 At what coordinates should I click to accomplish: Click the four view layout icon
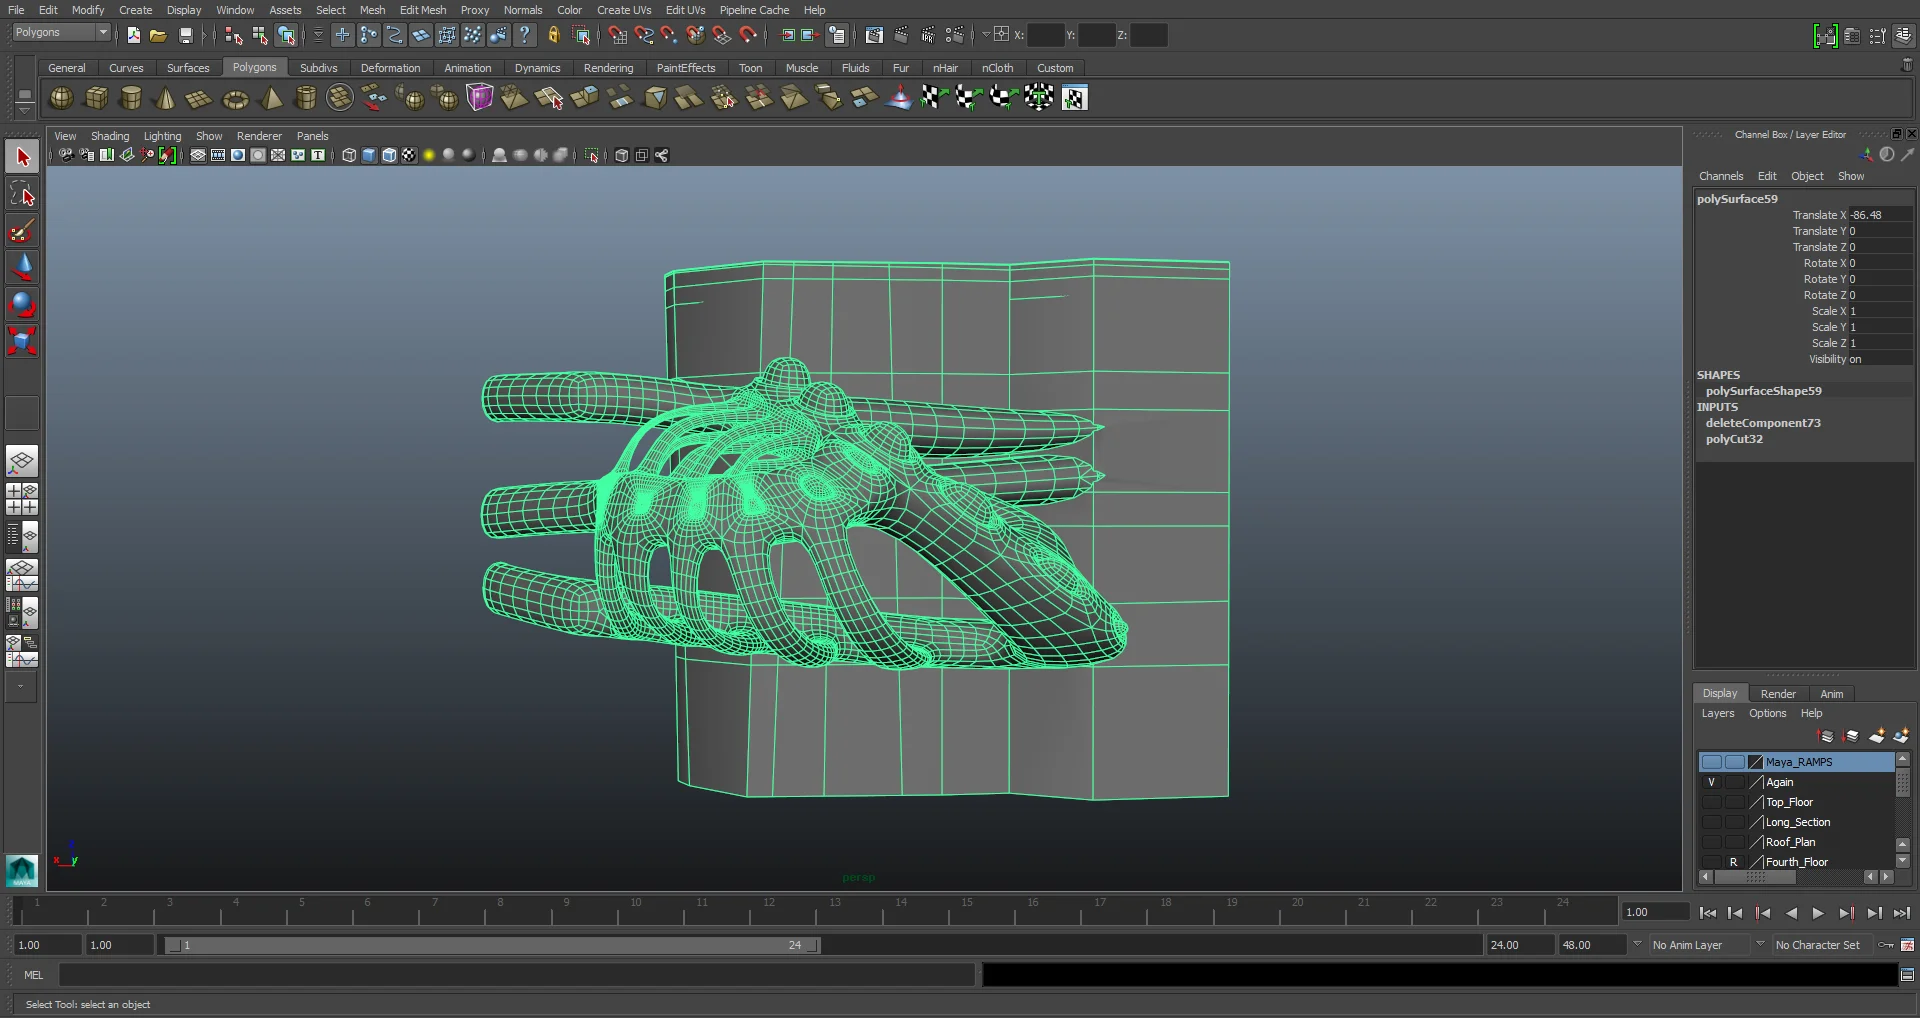click(22, 498)
